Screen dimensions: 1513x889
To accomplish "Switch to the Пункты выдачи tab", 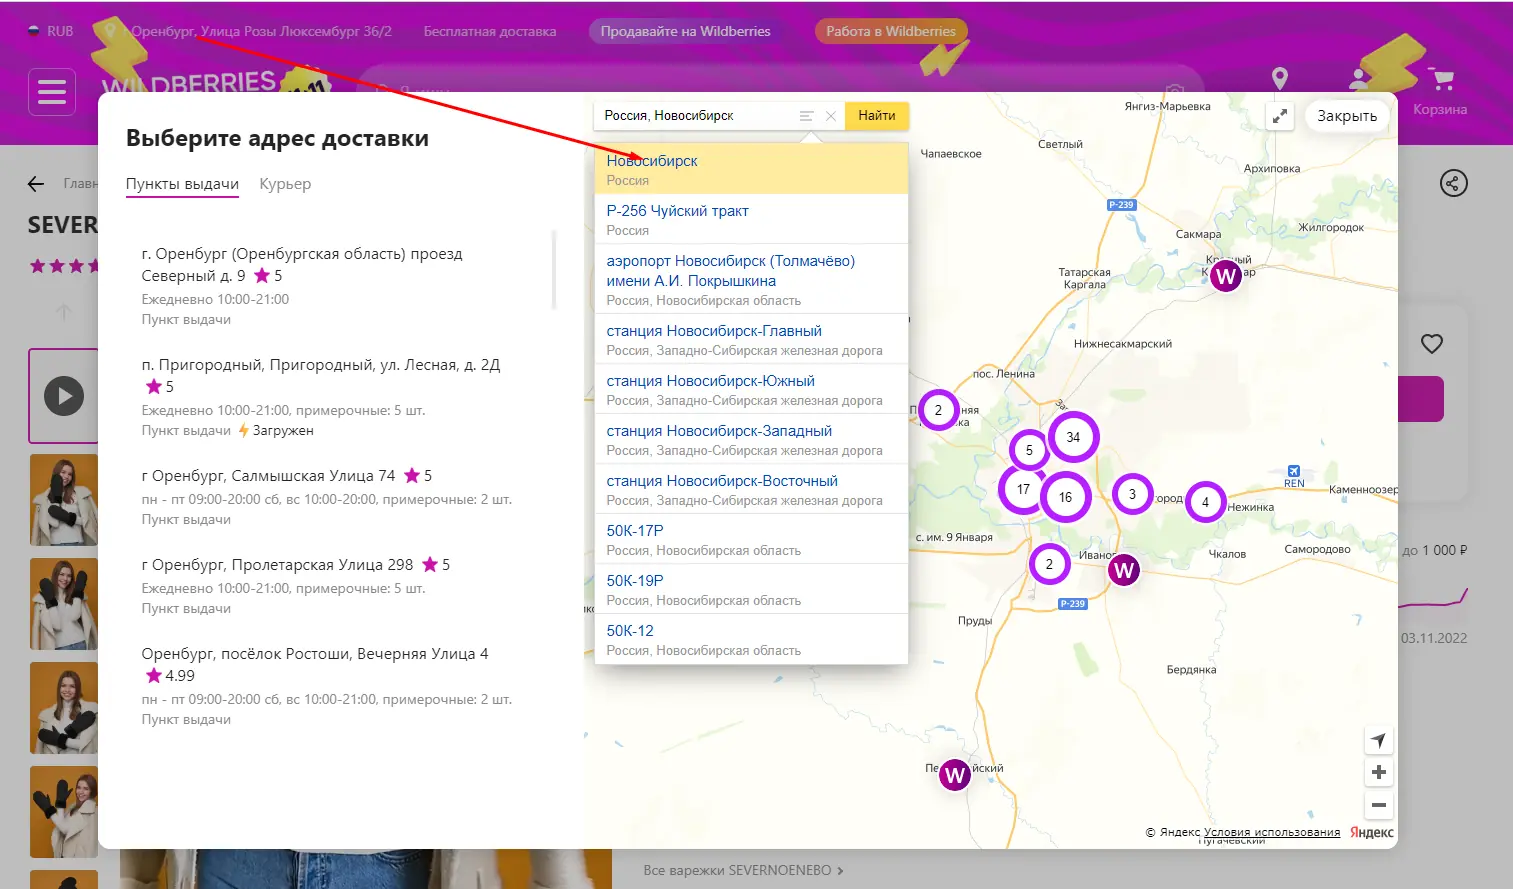I will (x=182, y=184).
